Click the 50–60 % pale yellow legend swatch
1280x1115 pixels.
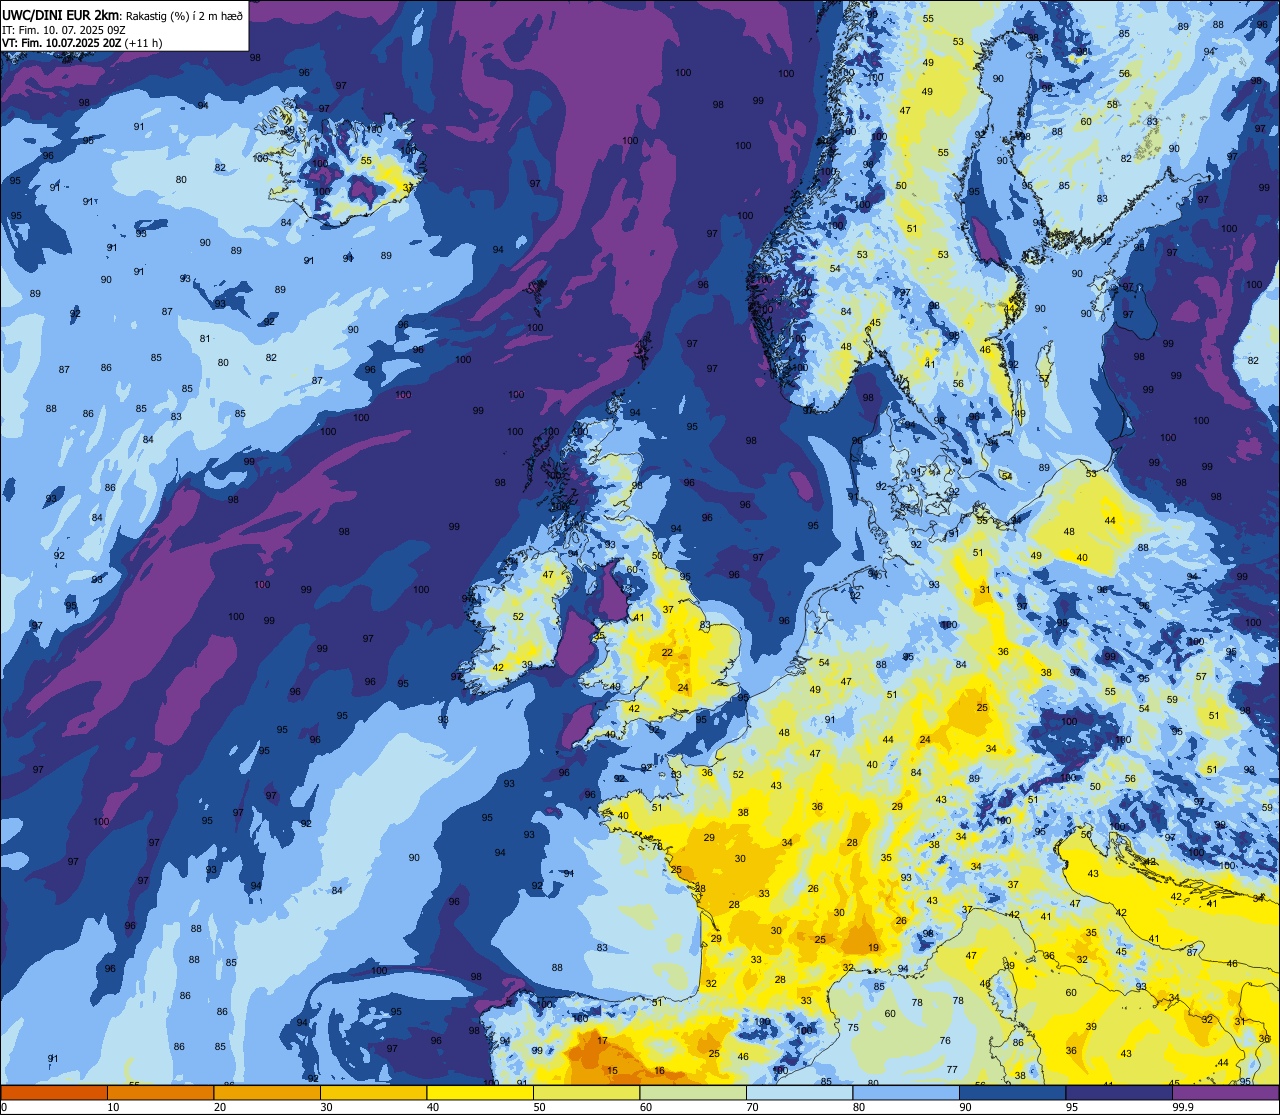586,1092
